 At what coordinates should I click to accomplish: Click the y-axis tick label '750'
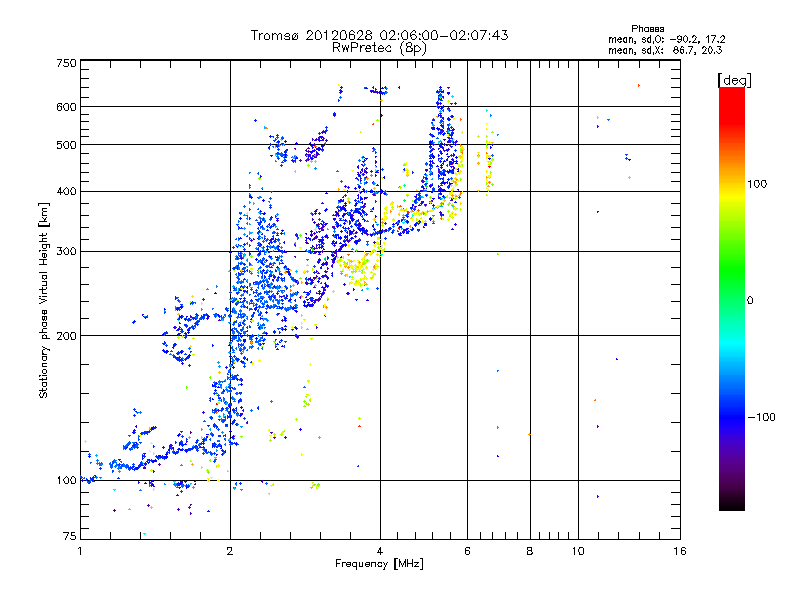click(x=66, y=63)
